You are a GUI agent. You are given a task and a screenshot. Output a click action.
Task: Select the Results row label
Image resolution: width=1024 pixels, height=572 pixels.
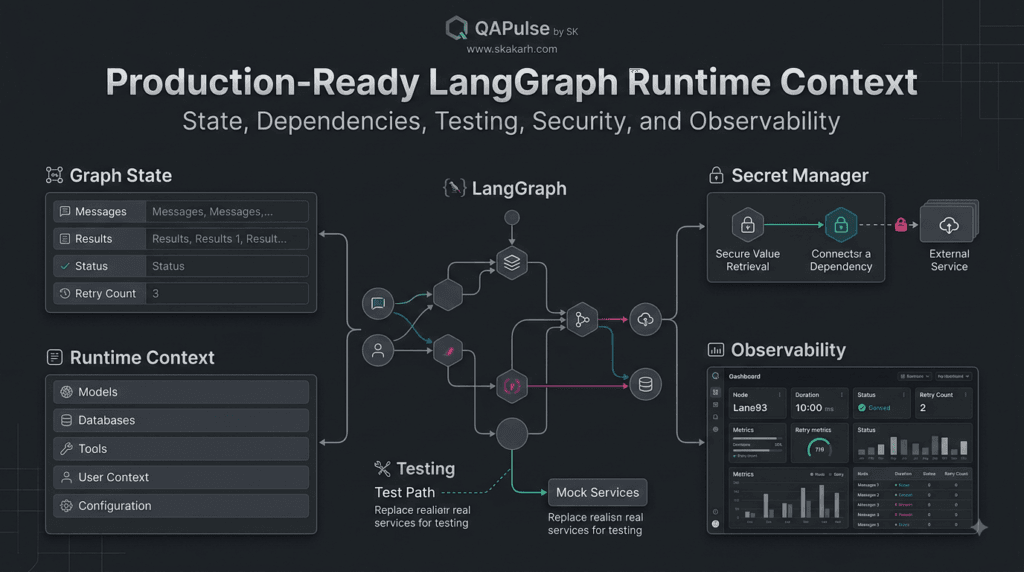click(93, 239)
